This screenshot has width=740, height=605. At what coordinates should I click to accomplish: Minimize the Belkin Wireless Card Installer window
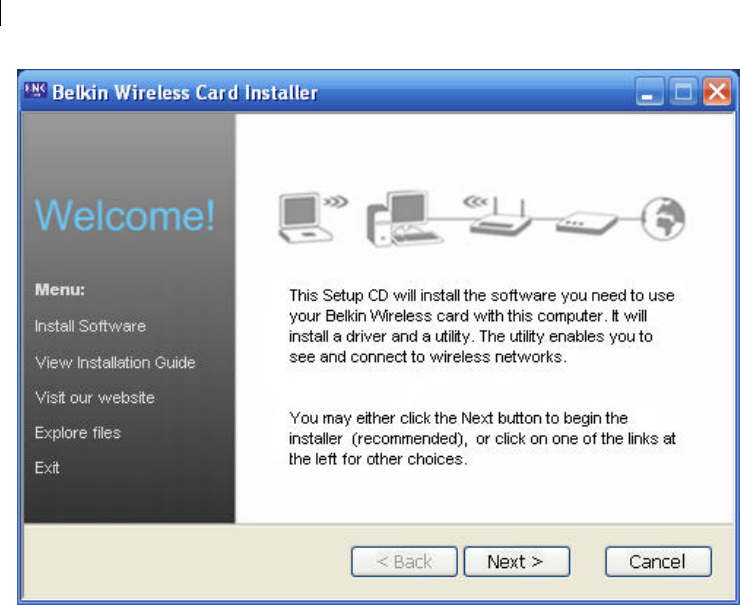click(650, 92)
